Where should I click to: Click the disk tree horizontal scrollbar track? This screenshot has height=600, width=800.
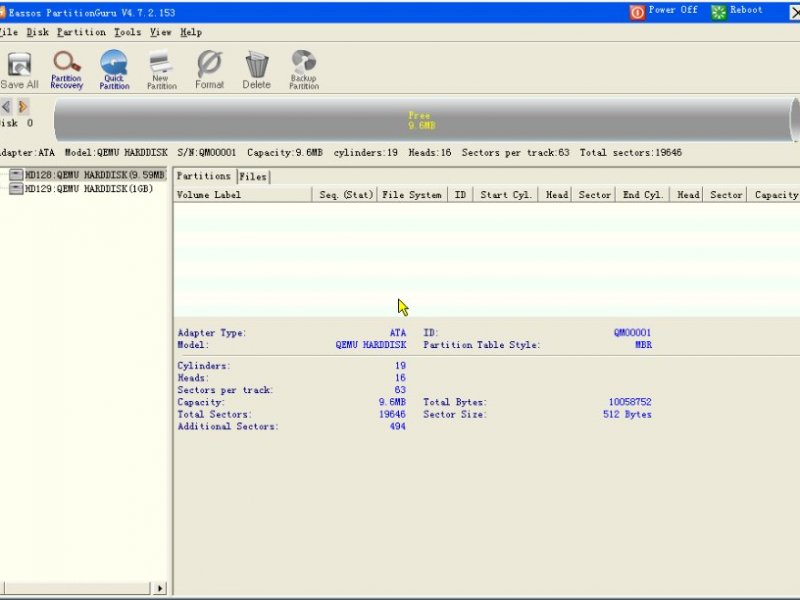click(x=76, y=588)
